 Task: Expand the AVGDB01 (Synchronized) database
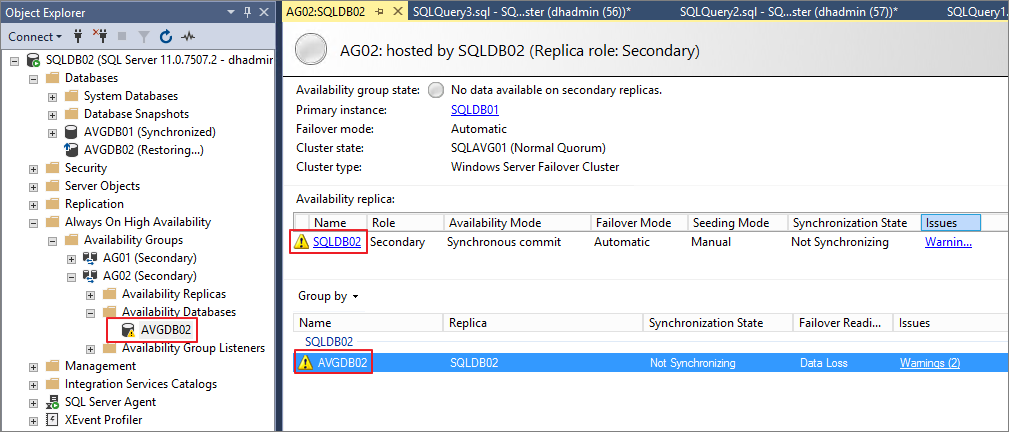coord(53,133)
